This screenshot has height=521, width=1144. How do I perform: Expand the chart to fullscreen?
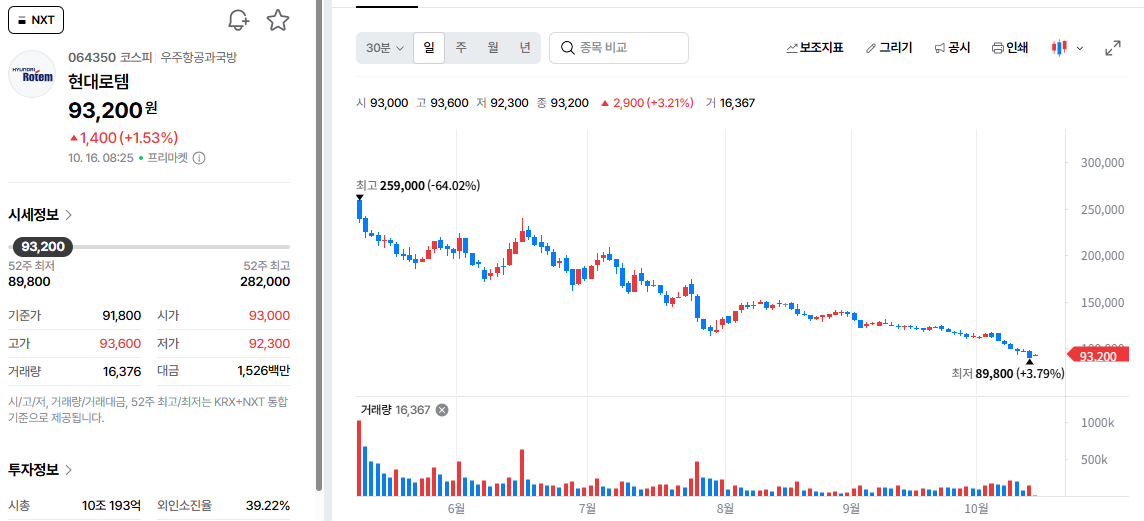[1113, 48]
